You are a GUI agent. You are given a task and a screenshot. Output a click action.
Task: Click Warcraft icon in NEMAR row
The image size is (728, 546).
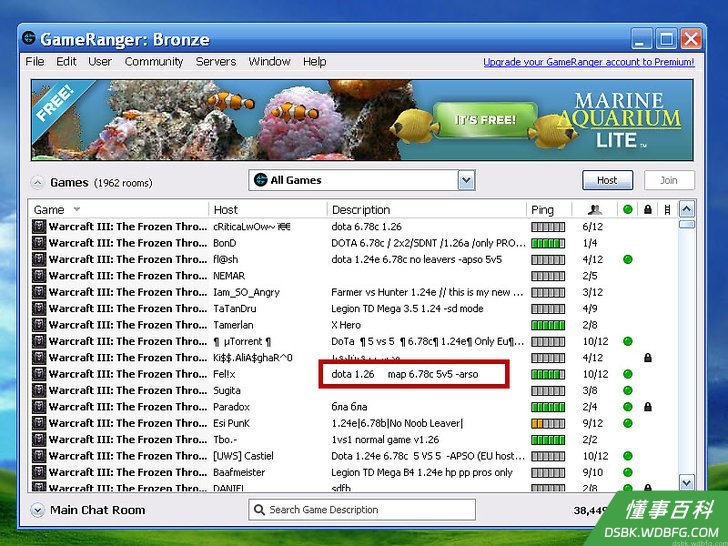click(39, 276)
